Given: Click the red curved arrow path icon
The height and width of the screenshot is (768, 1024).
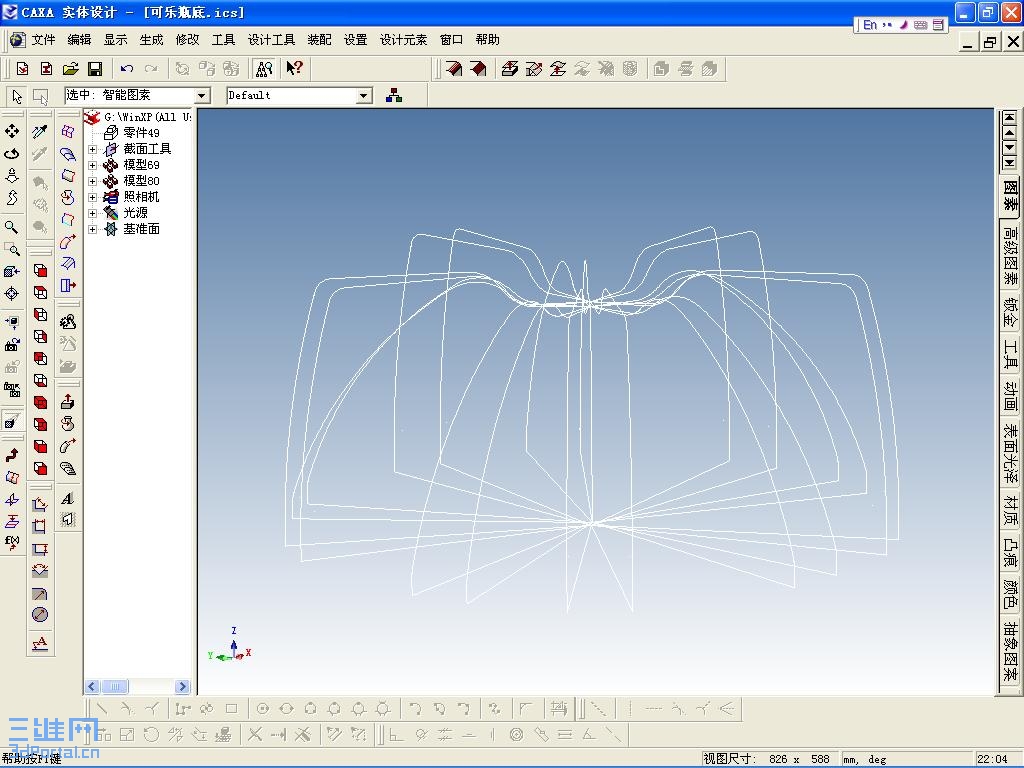Looking at the screenshot, I should 12,455.
